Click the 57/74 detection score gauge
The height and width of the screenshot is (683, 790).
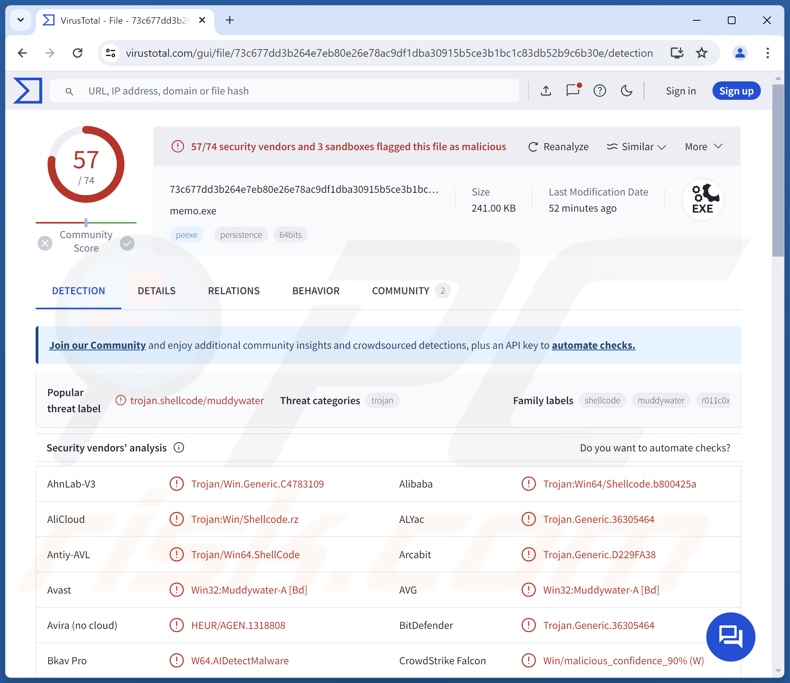tap(86, 165)
